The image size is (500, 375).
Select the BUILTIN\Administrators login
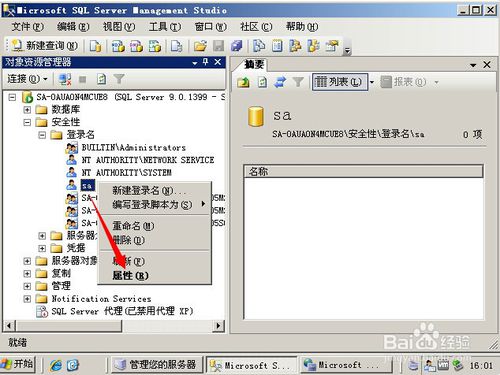pos(133,147)
